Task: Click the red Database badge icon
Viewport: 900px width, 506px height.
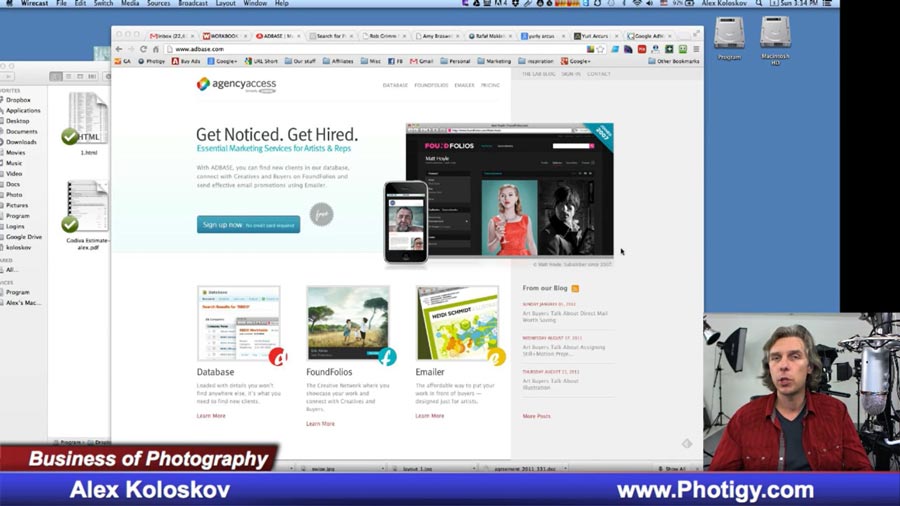Action: pyautogui.click(x=278, y=357)
